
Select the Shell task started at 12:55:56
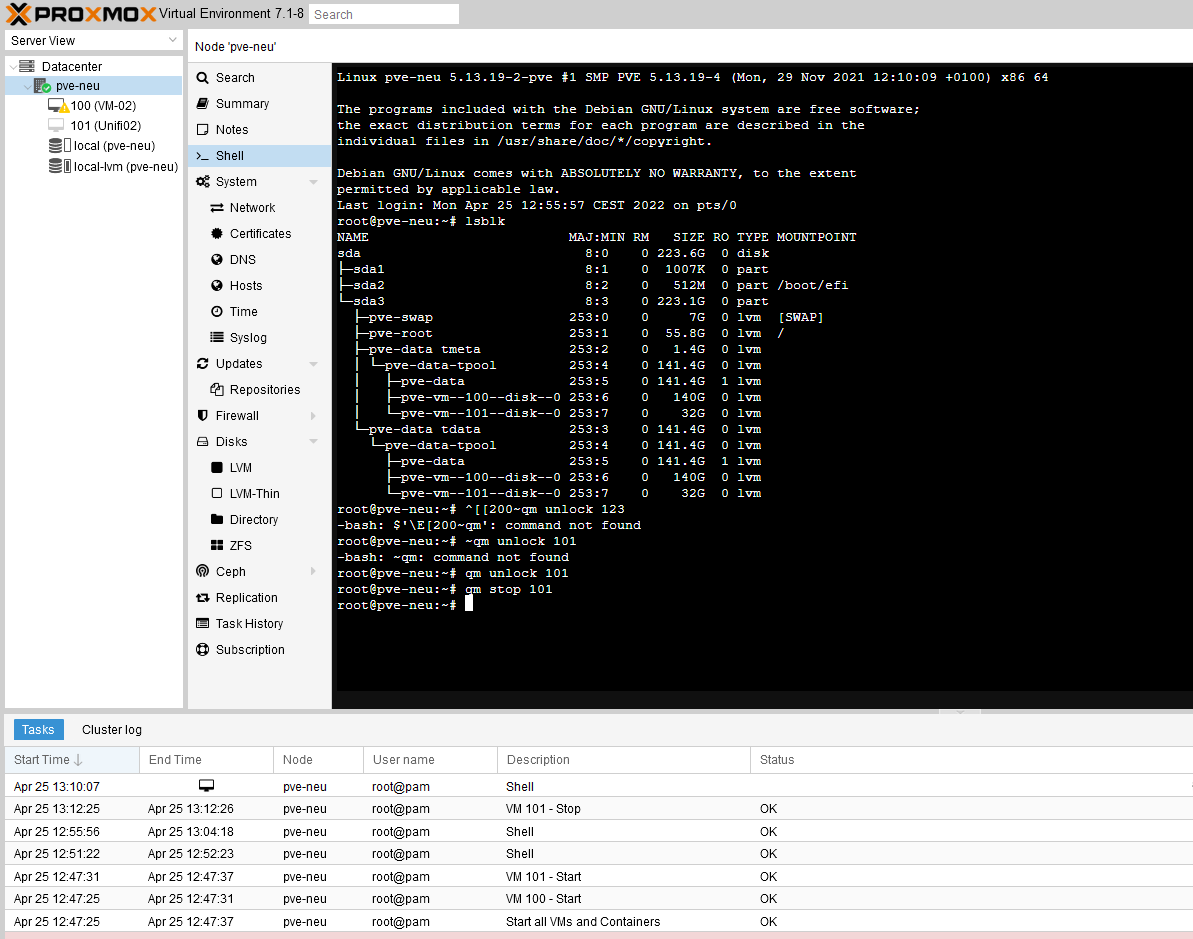tap(599, 831)
